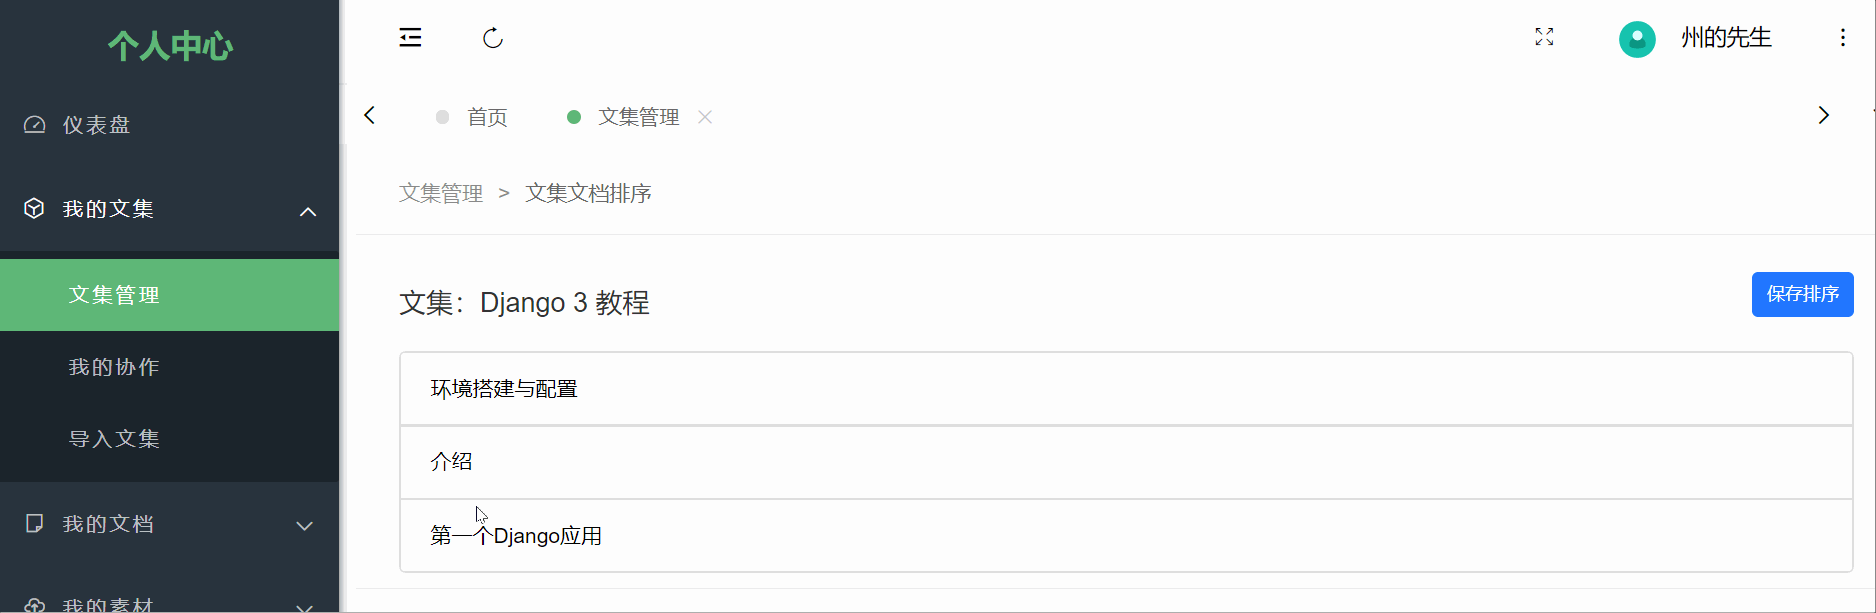Click the dashboard gauge icon
1876x613 pixels.
(35, 125)
